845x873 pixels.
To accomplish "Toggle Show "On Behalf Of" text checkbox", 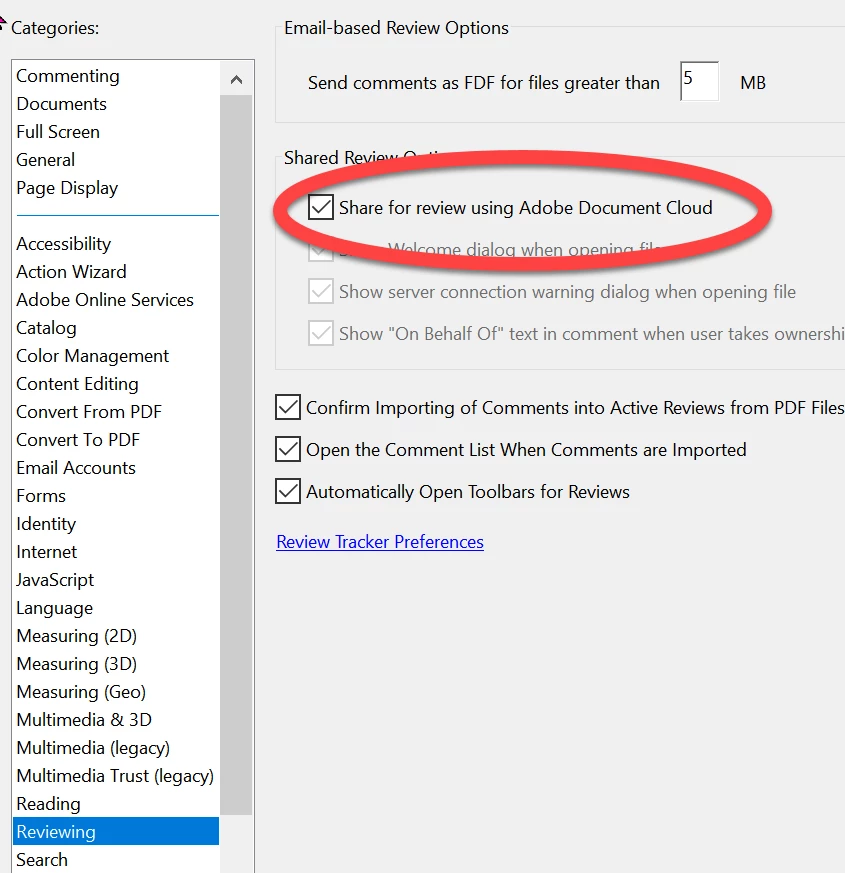I will [321, 333].
